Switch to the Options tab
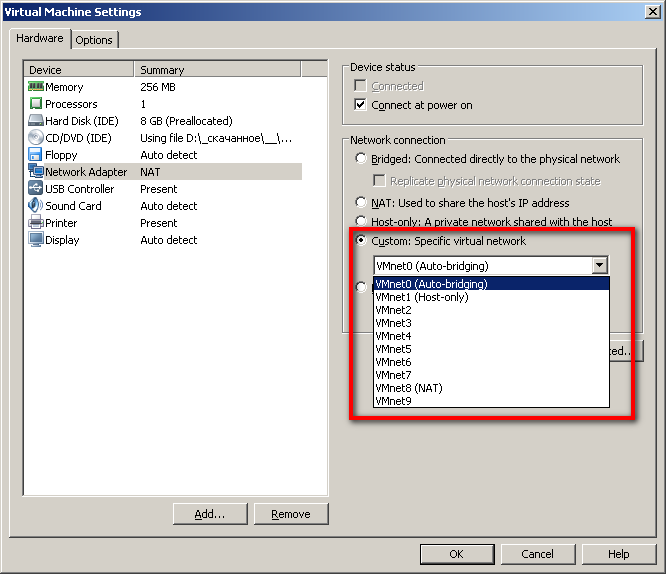The width and height of the screenshot is (666, 574). (x=94, y=40)
